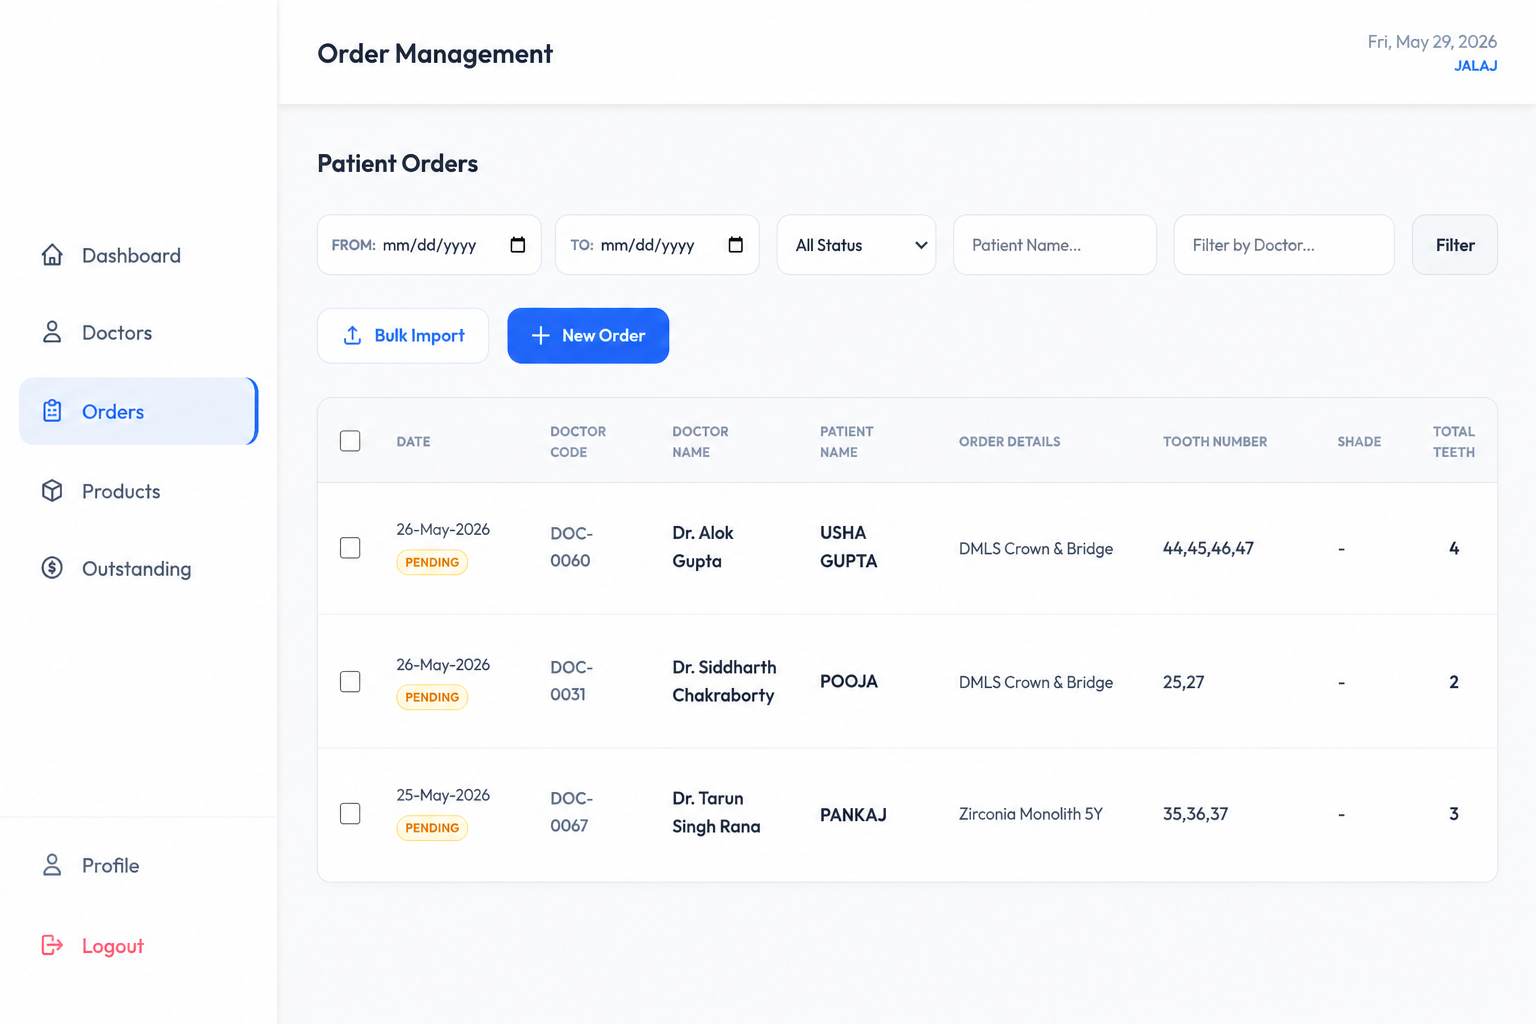Click the FROM date input field
Viewport: 1536px width, 1024px height.
point(429,245)
